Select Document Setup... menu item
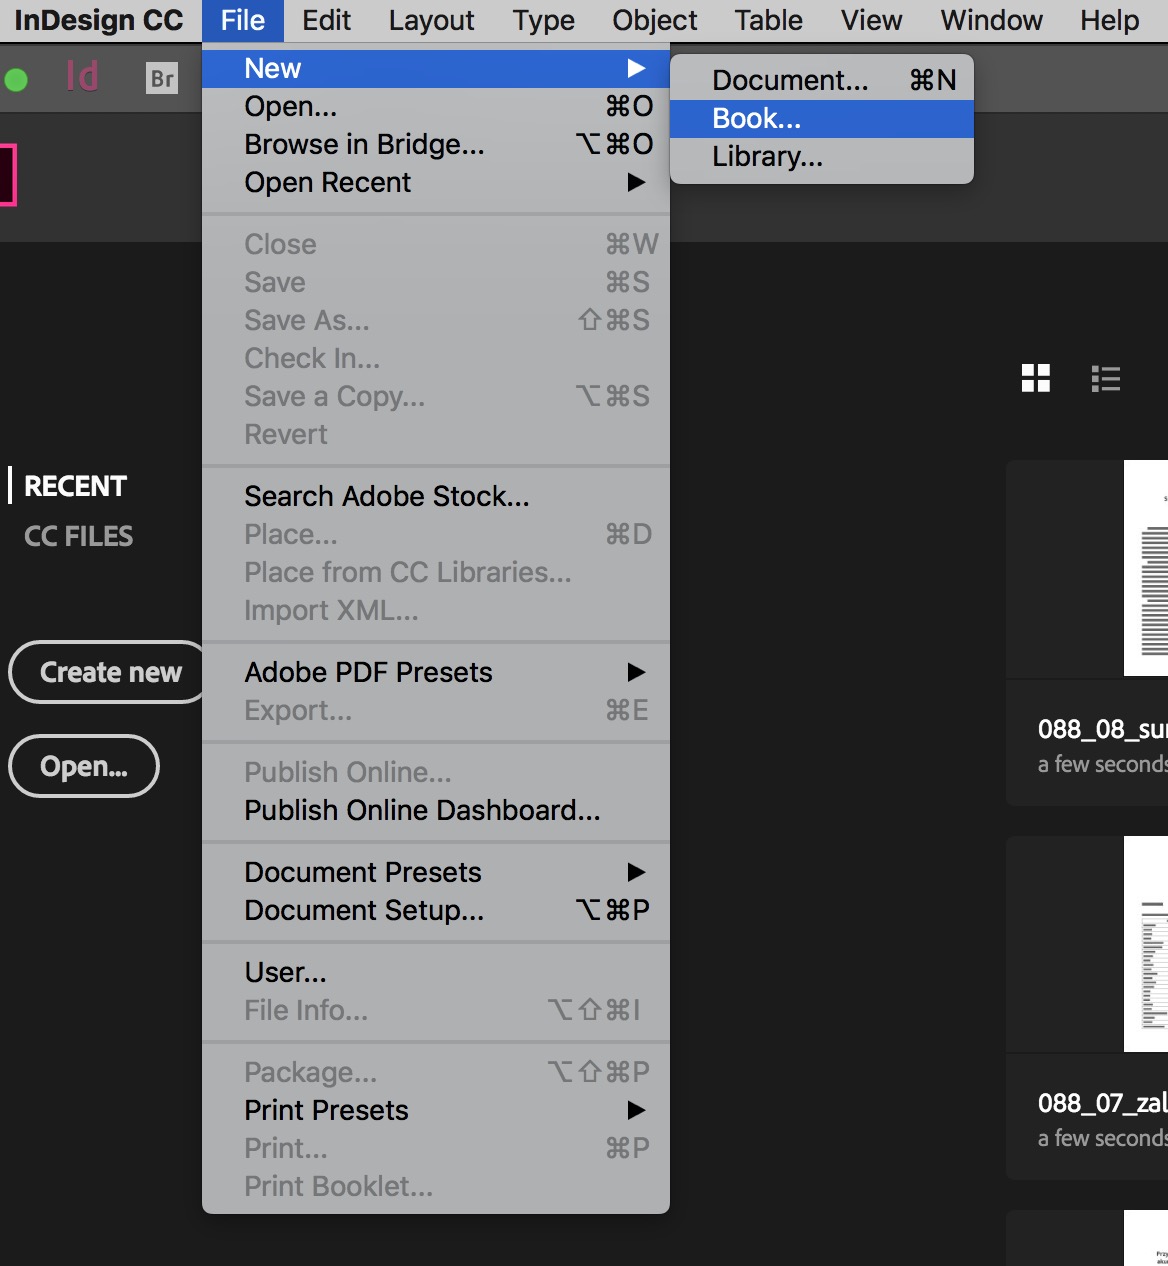Screen dimensions: 1168x1266 [436, 910]
